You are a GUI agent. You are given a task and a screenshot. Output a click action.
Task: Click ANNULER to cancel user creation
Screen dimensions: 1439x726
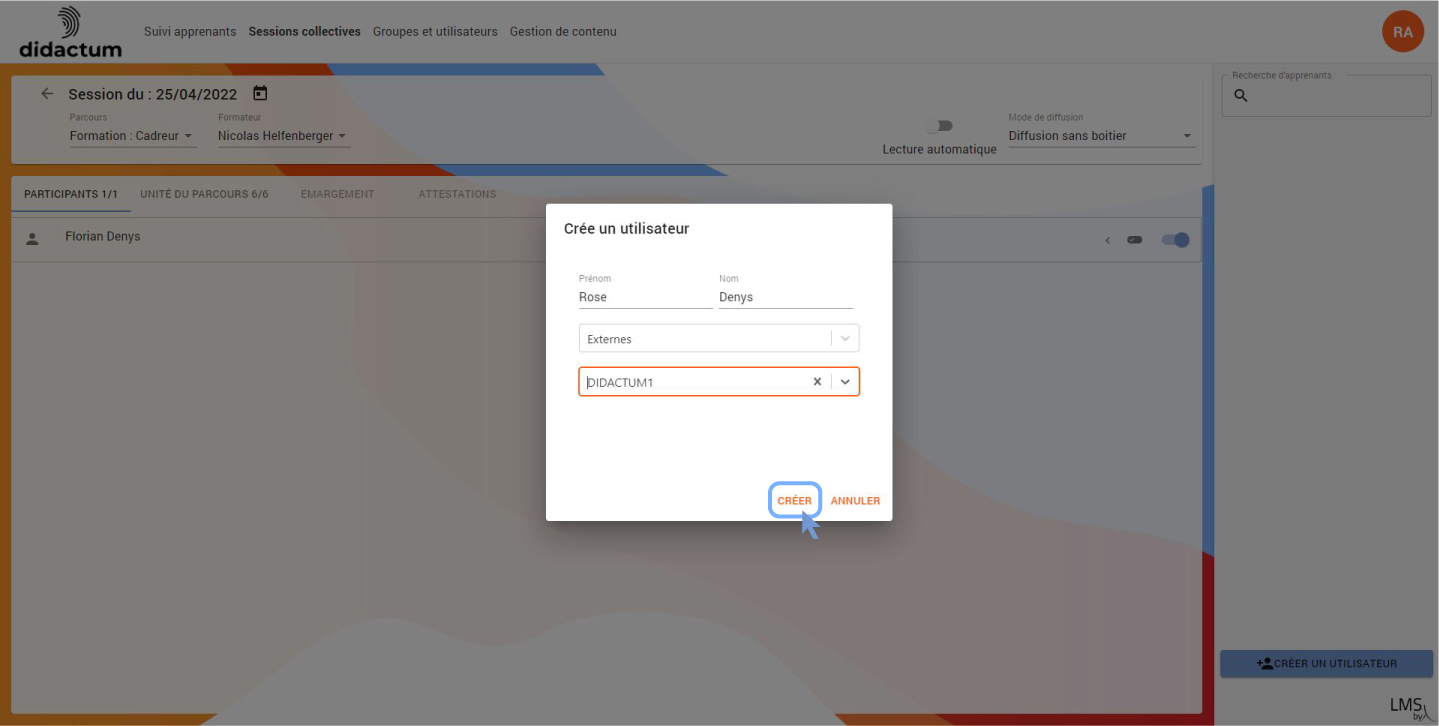(855, 501)
